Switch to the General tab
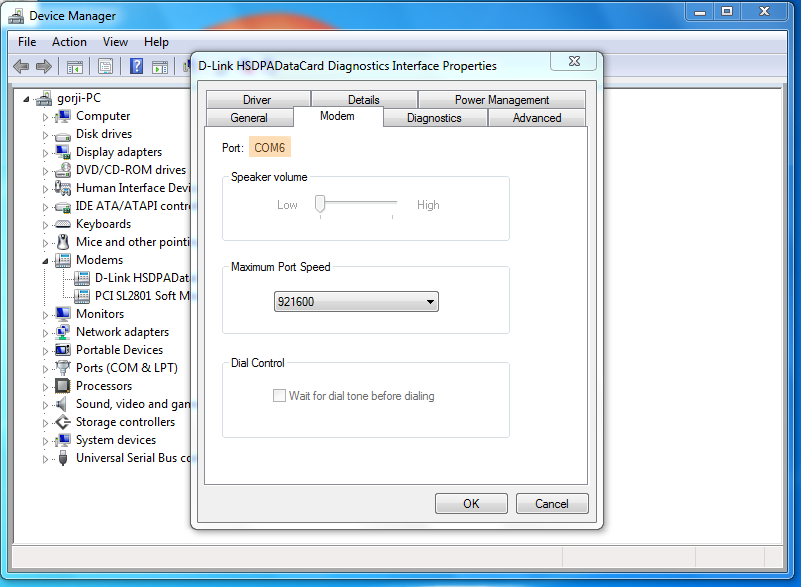 click(249, 118)
